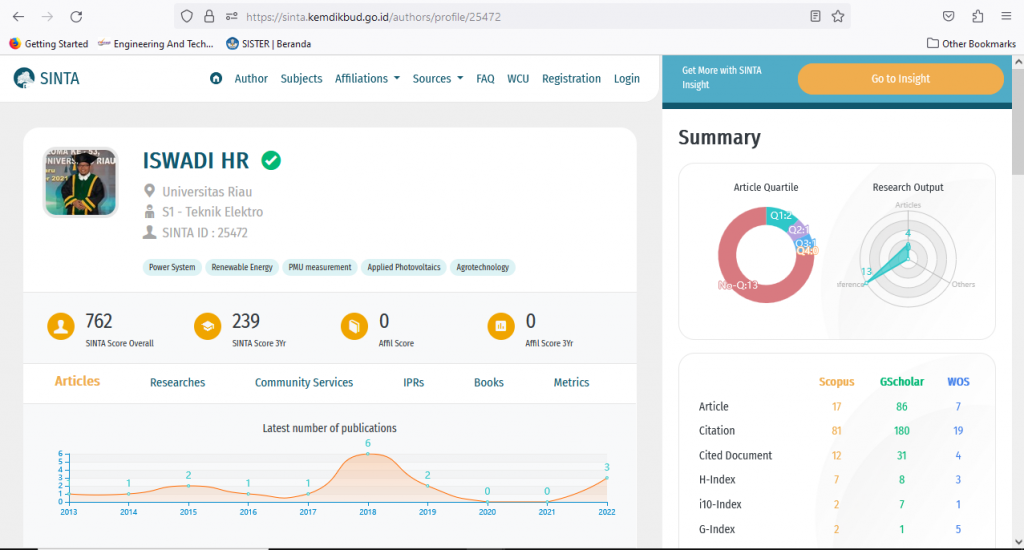Click the Research Output radar chart
Image resolution: width=1024 pixels, height=550 pixels.
pos(908,259)
